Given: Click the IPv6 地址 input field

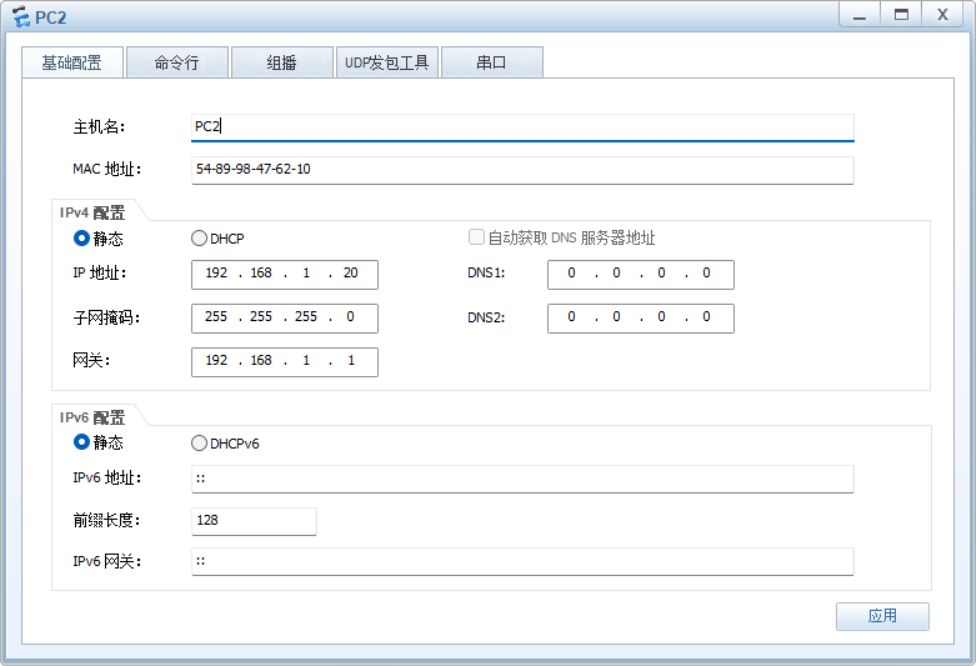Looking at the screenshot, I should 522,479.
